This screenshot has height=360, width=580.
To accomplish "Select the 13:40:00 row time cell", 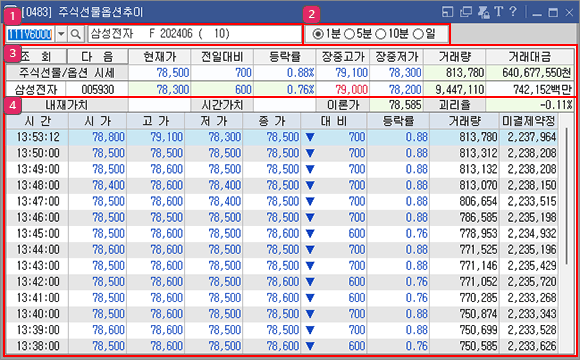I will pos(37,314).
